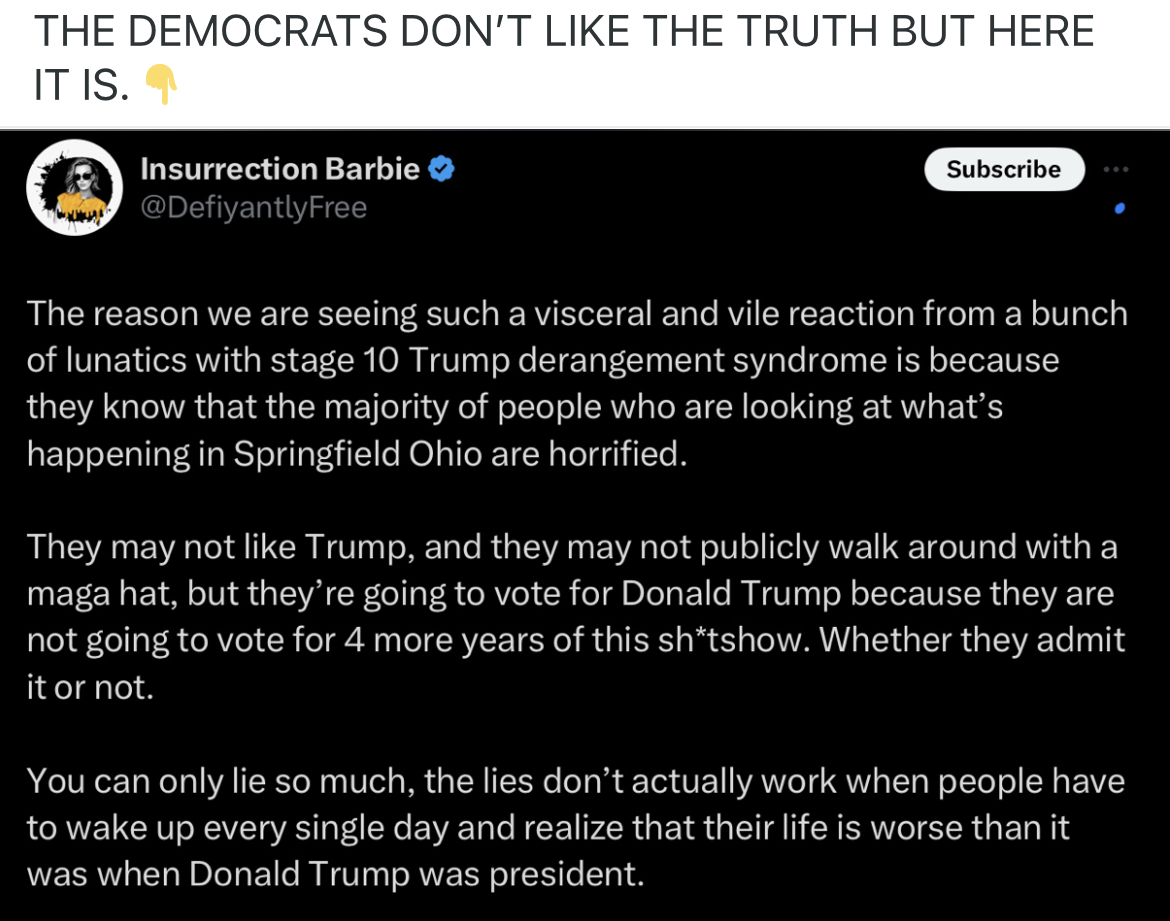The width and height of the screenshot is (1170, 921).
Task: Click the blue verified checkmark badge
Action: point(442,169)
